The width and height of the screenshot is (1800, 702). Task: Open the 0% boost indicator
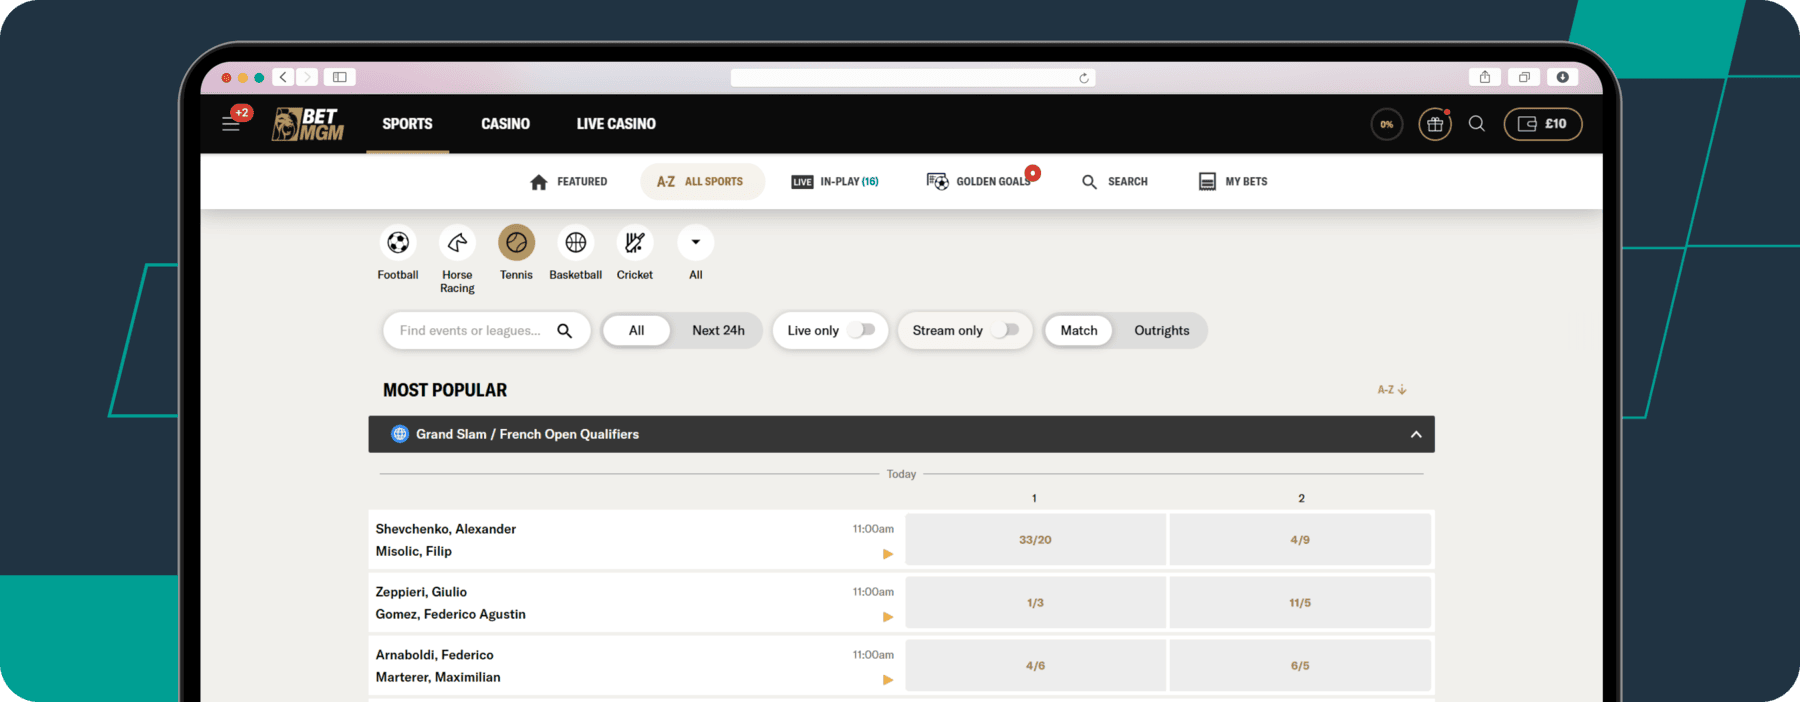point(1387,124)
